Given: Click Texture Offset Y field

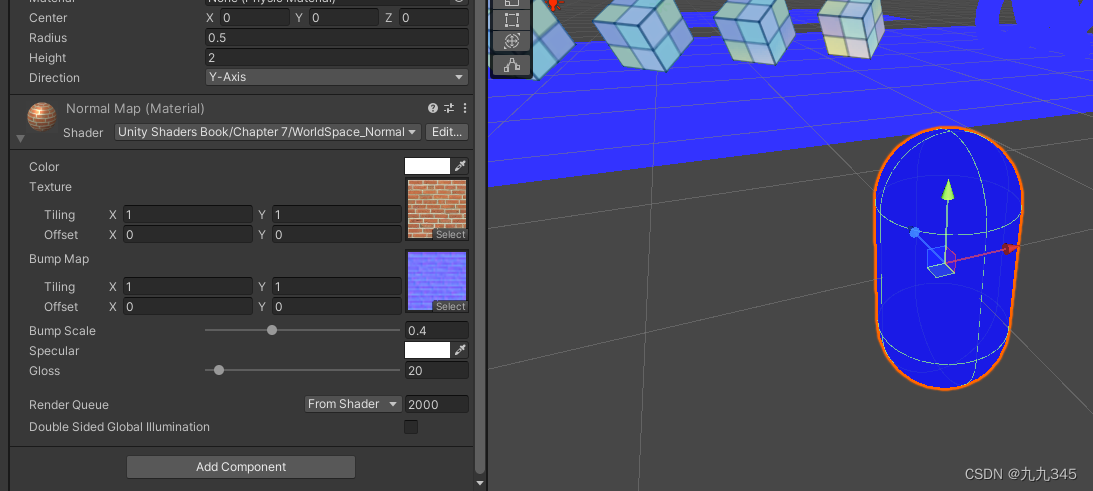Looking at the screenshot, I should (x=337, y=235).
